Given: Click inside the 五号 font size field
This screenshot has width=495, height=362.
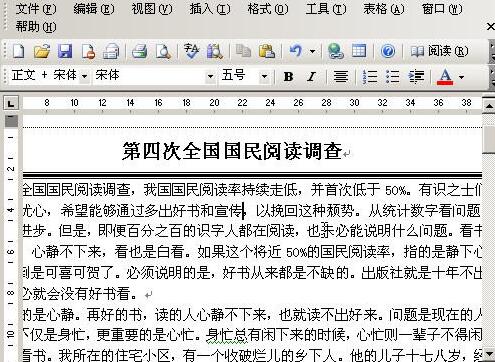Looking at the screenshot, I should tap(239, 77).
